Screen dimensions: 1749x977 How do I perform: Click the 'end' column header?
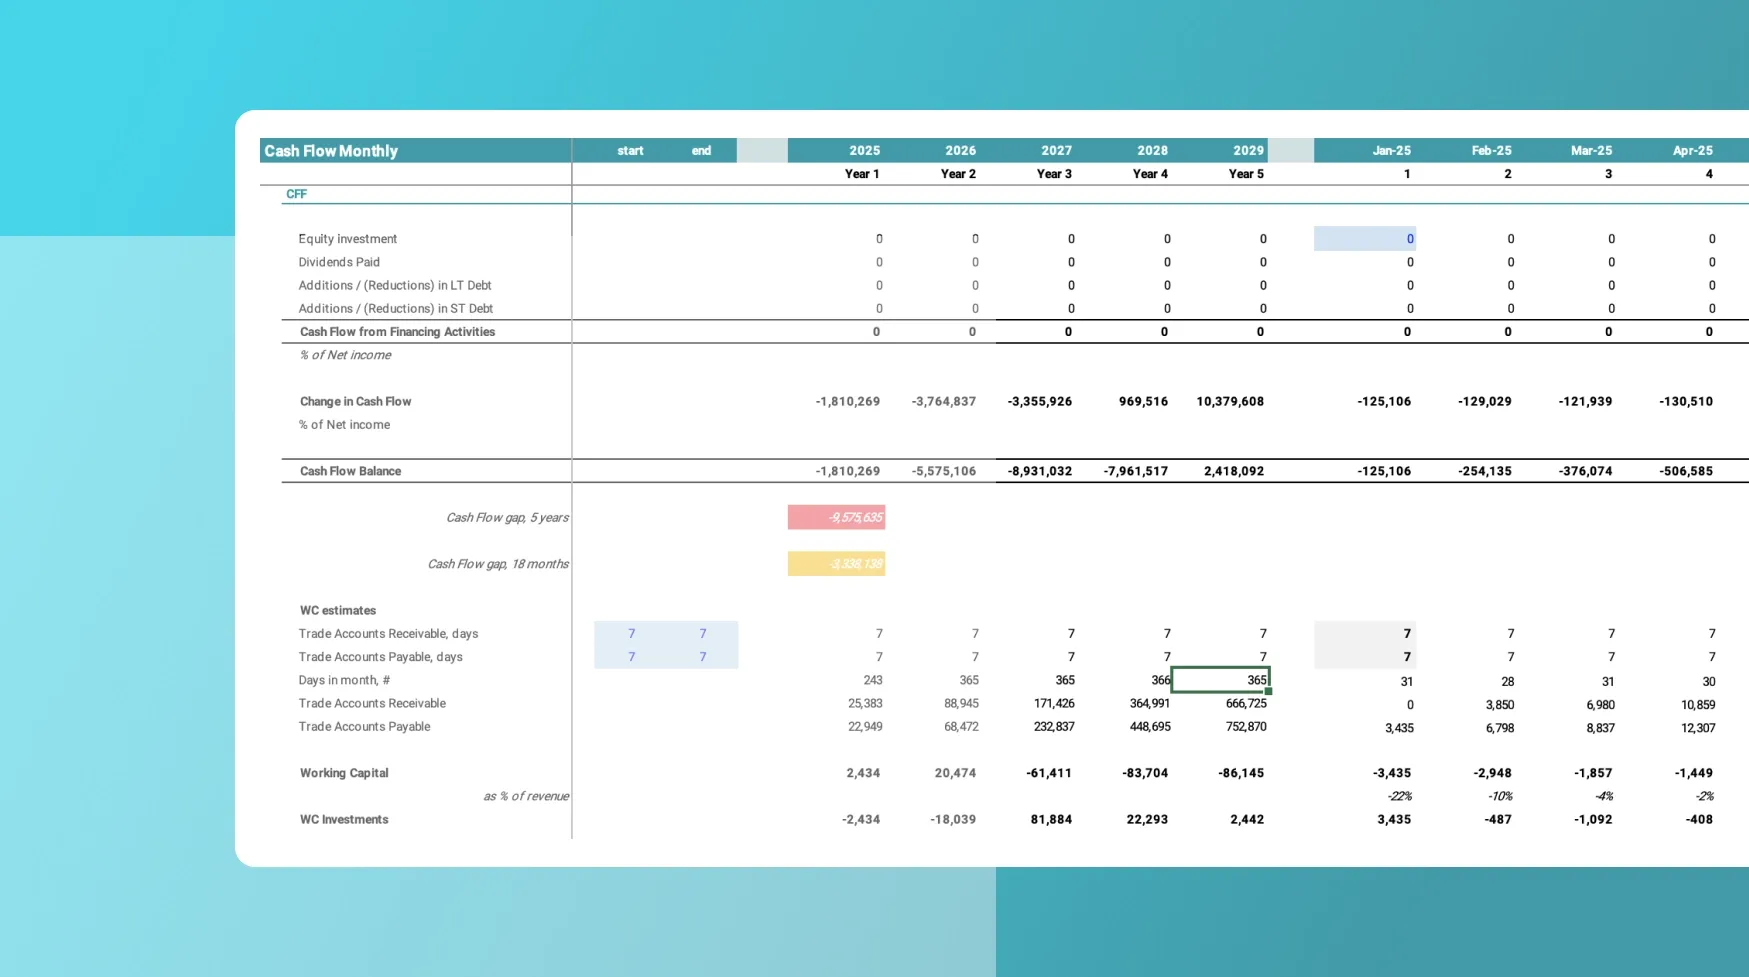pyautogui.click(x=701, y=151)
